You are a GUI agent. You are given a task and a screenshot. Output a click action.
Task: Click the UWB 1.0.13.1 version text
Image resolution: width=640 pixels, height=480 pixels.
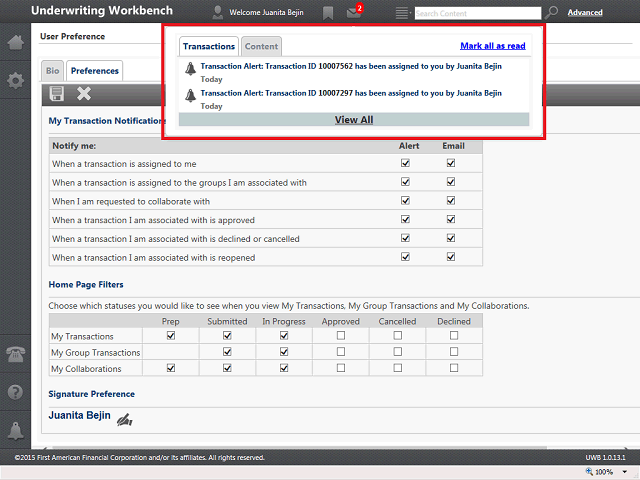(x=605, y=458)
